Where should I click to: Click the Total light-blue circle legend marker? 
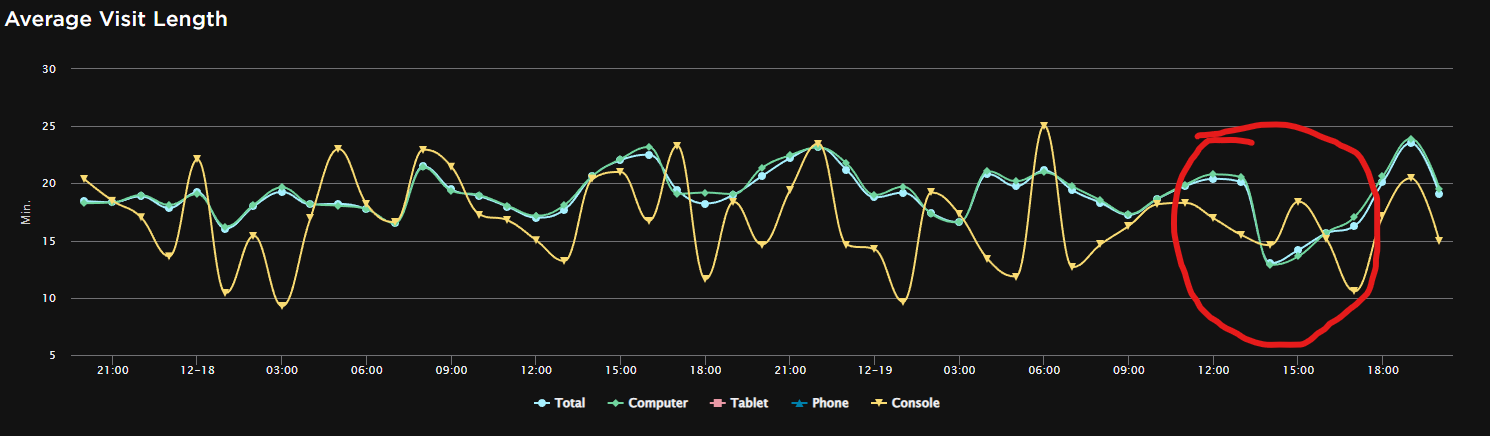coord(542,404)
